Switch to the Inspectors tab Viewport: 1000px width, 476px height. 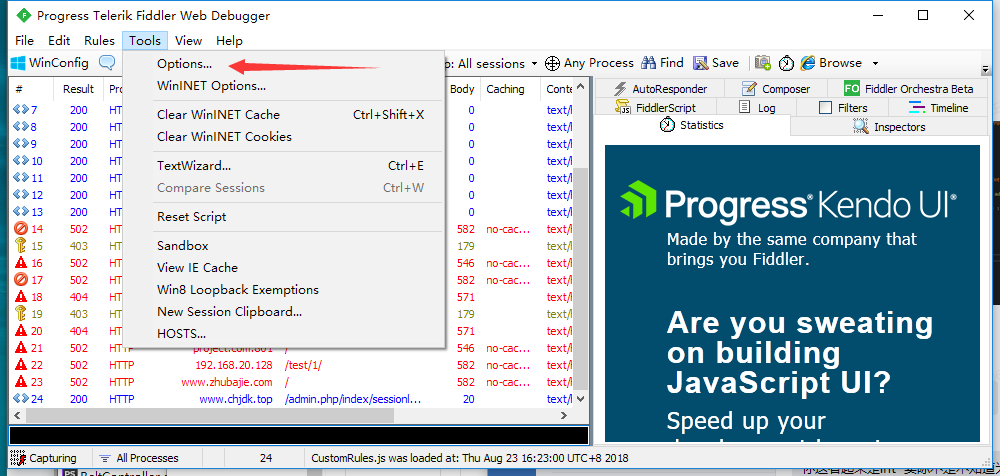pos(889,127)
